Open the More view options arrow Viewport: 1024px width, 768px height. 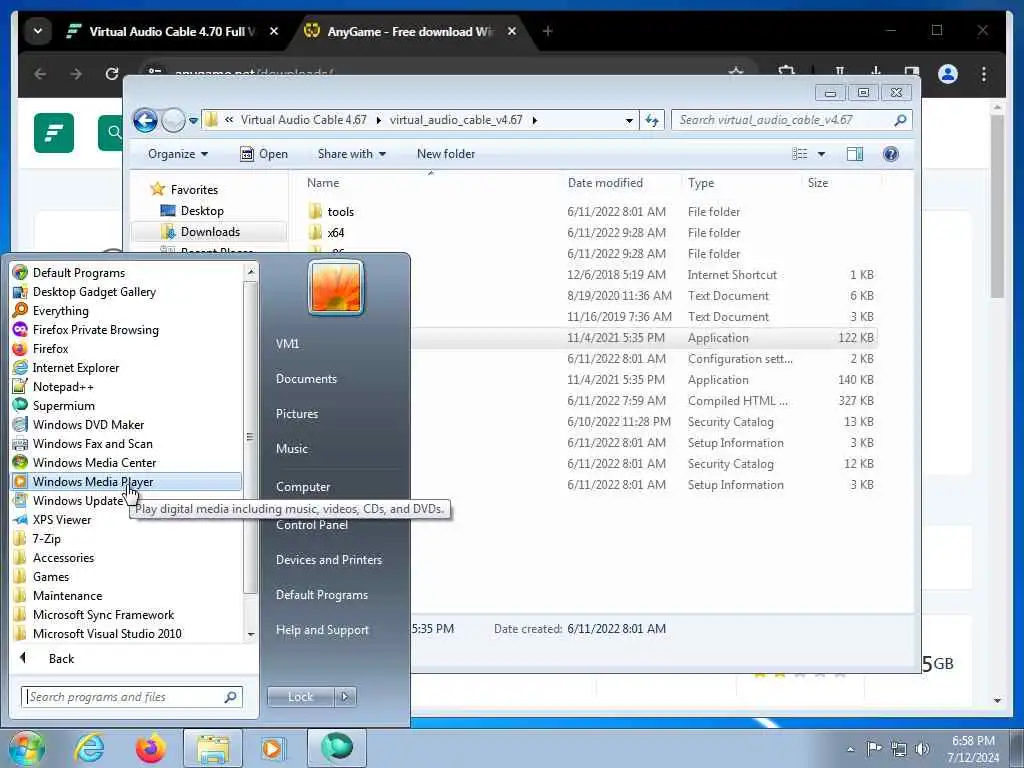(822, 154)
